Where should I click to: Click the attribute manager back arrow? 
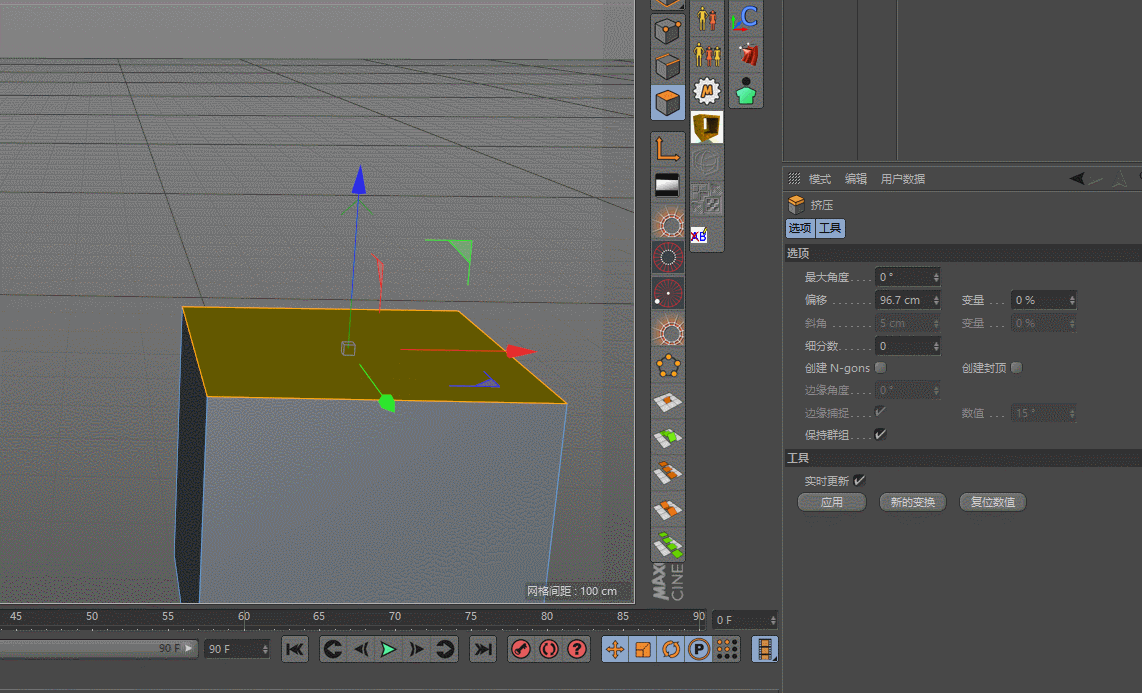(x=1077, y=178)
